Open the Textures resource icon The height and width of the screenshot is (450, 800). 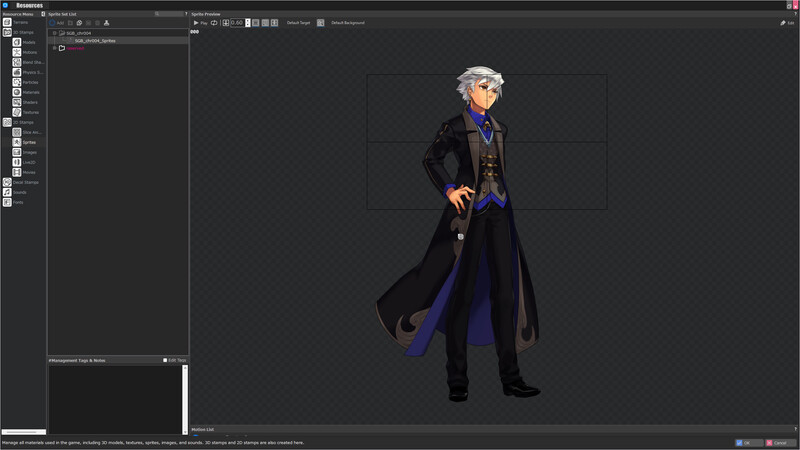tap(17, 112)
